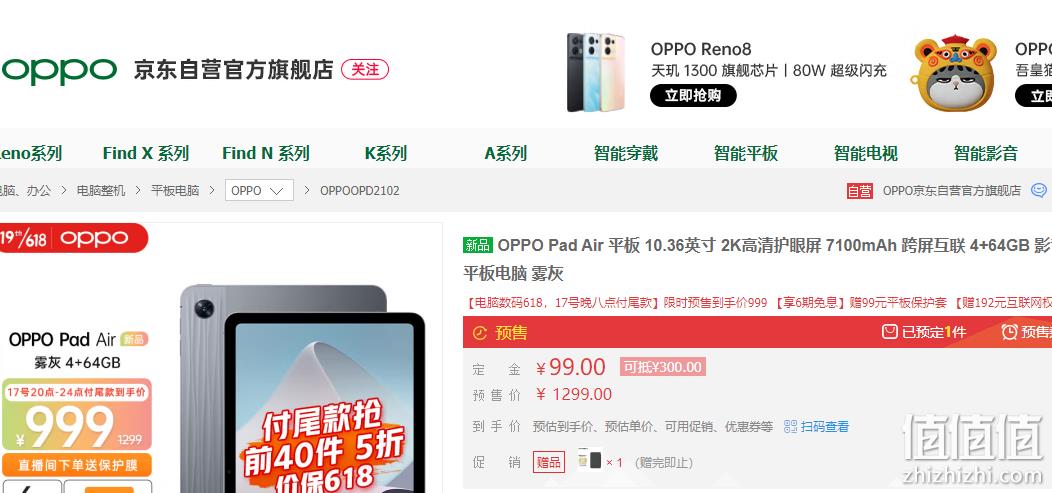Viewport: 1052px width, 493px height.
Task: Follow the store with the 关注 button
Action: pyautogui.click(x=365, y=70)
